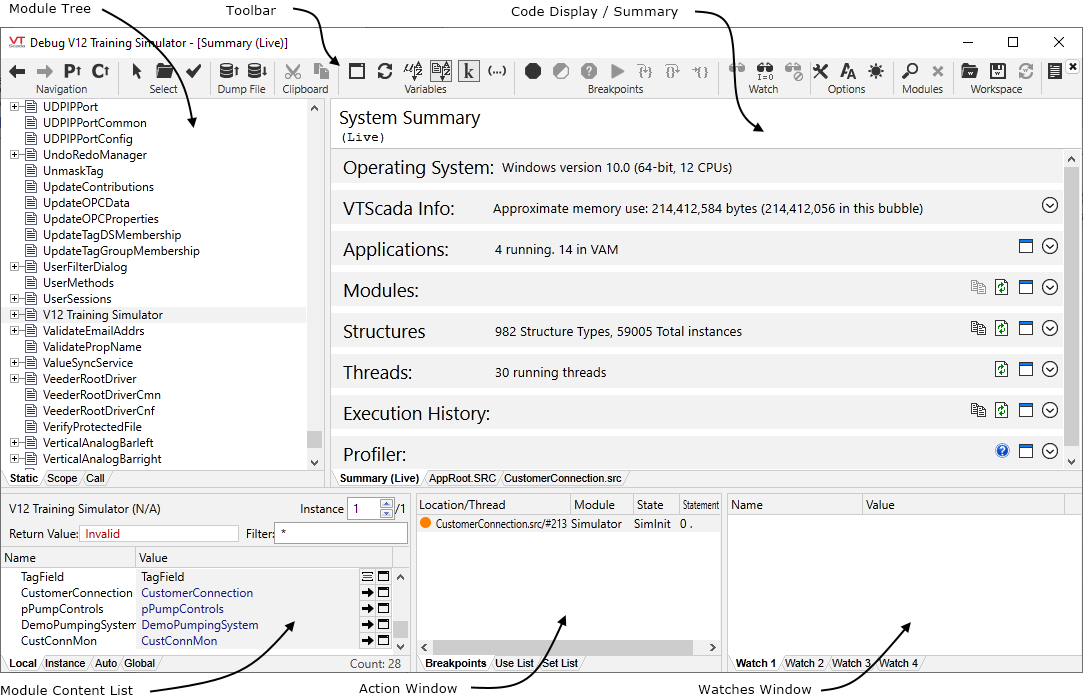Click the pPumpControls value link
This screenshot has width=1083, height=698.
[182, 609]
